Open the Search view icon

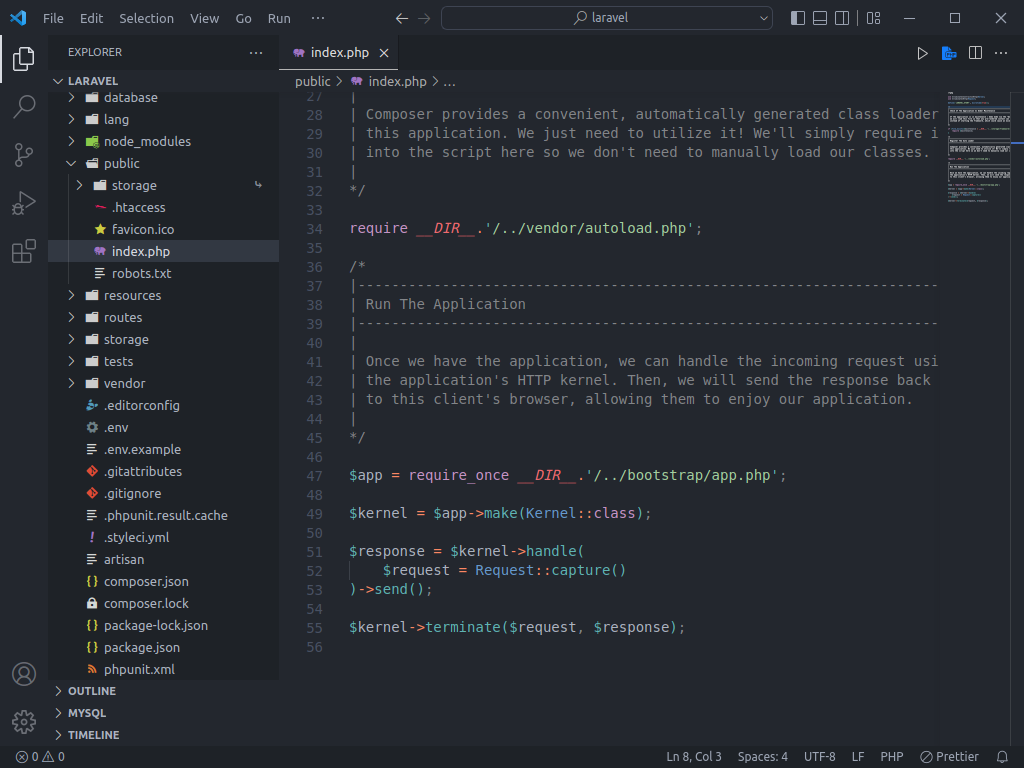coord(24,106)
